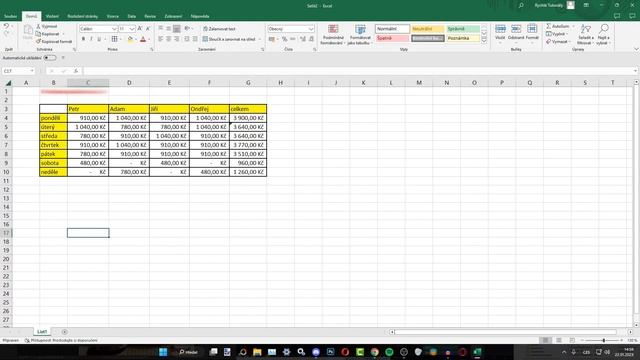Expand the Merge and Center dropdown arrow
Image resolution: width=640 pixels, height=360 pixels.
[260, 39]
